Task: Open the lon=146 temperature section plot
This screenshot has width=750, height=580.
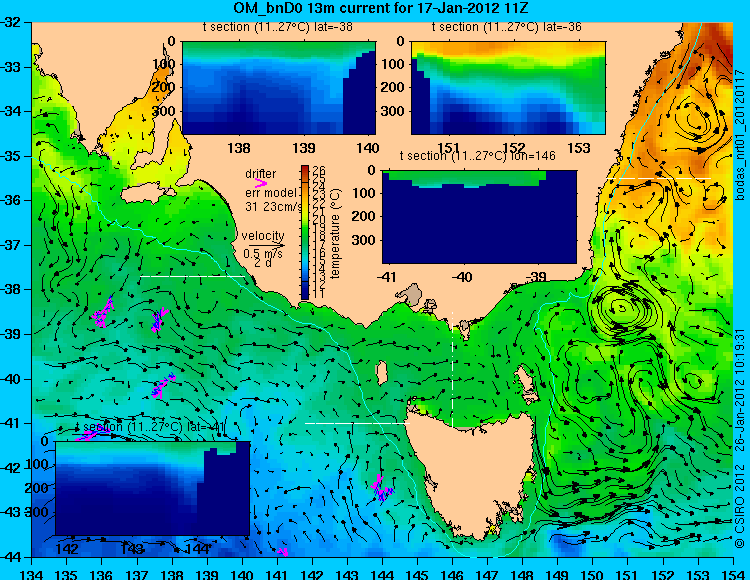Action: click(x=479, y=217)
